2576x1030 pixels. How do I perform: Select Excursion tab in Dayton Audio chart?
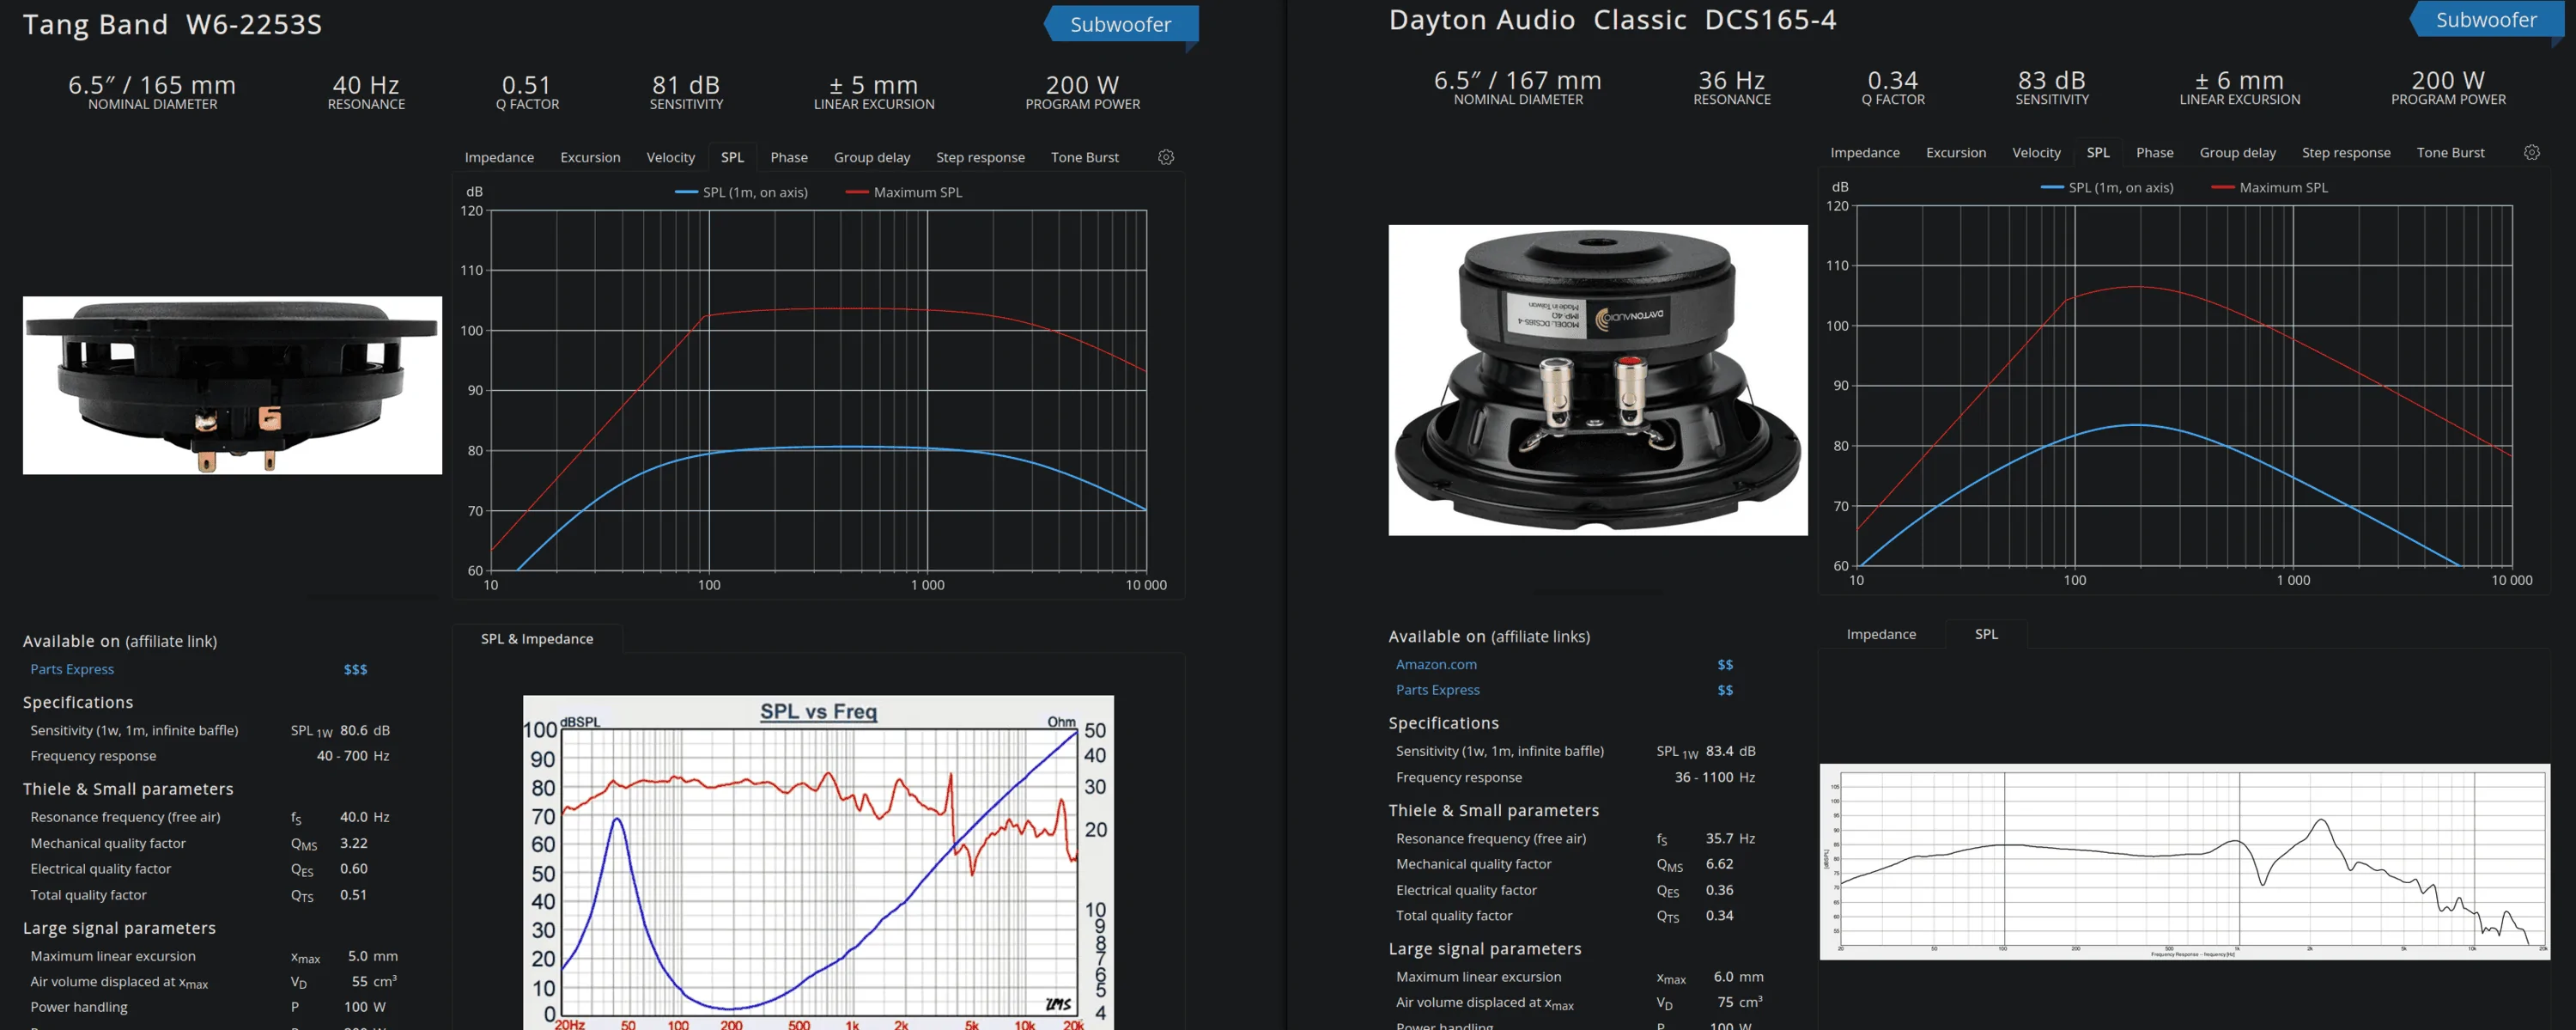tap(1956, 152)
